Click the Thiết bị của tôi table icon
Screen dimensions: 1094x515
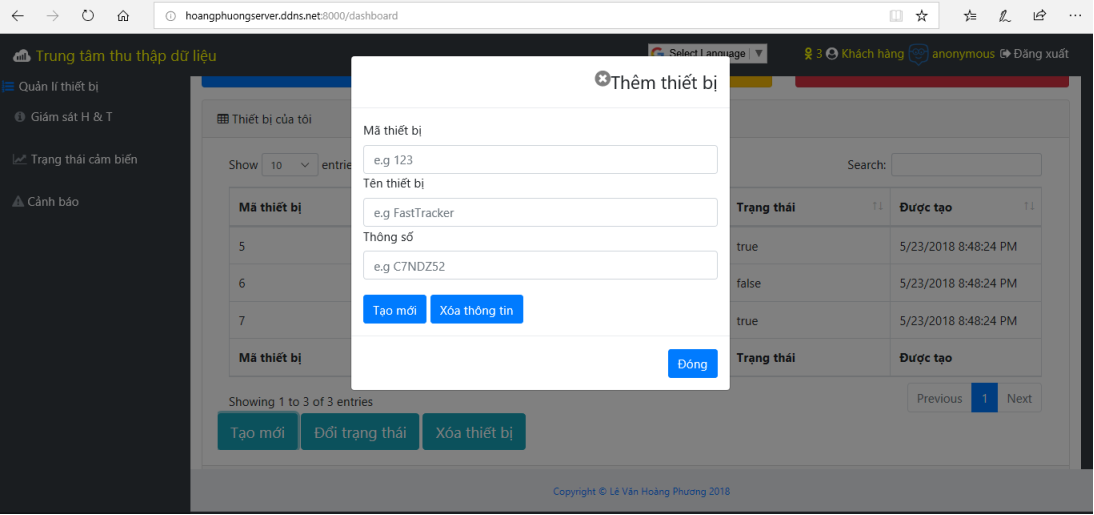pyautogui.click(x=223, y=119)
